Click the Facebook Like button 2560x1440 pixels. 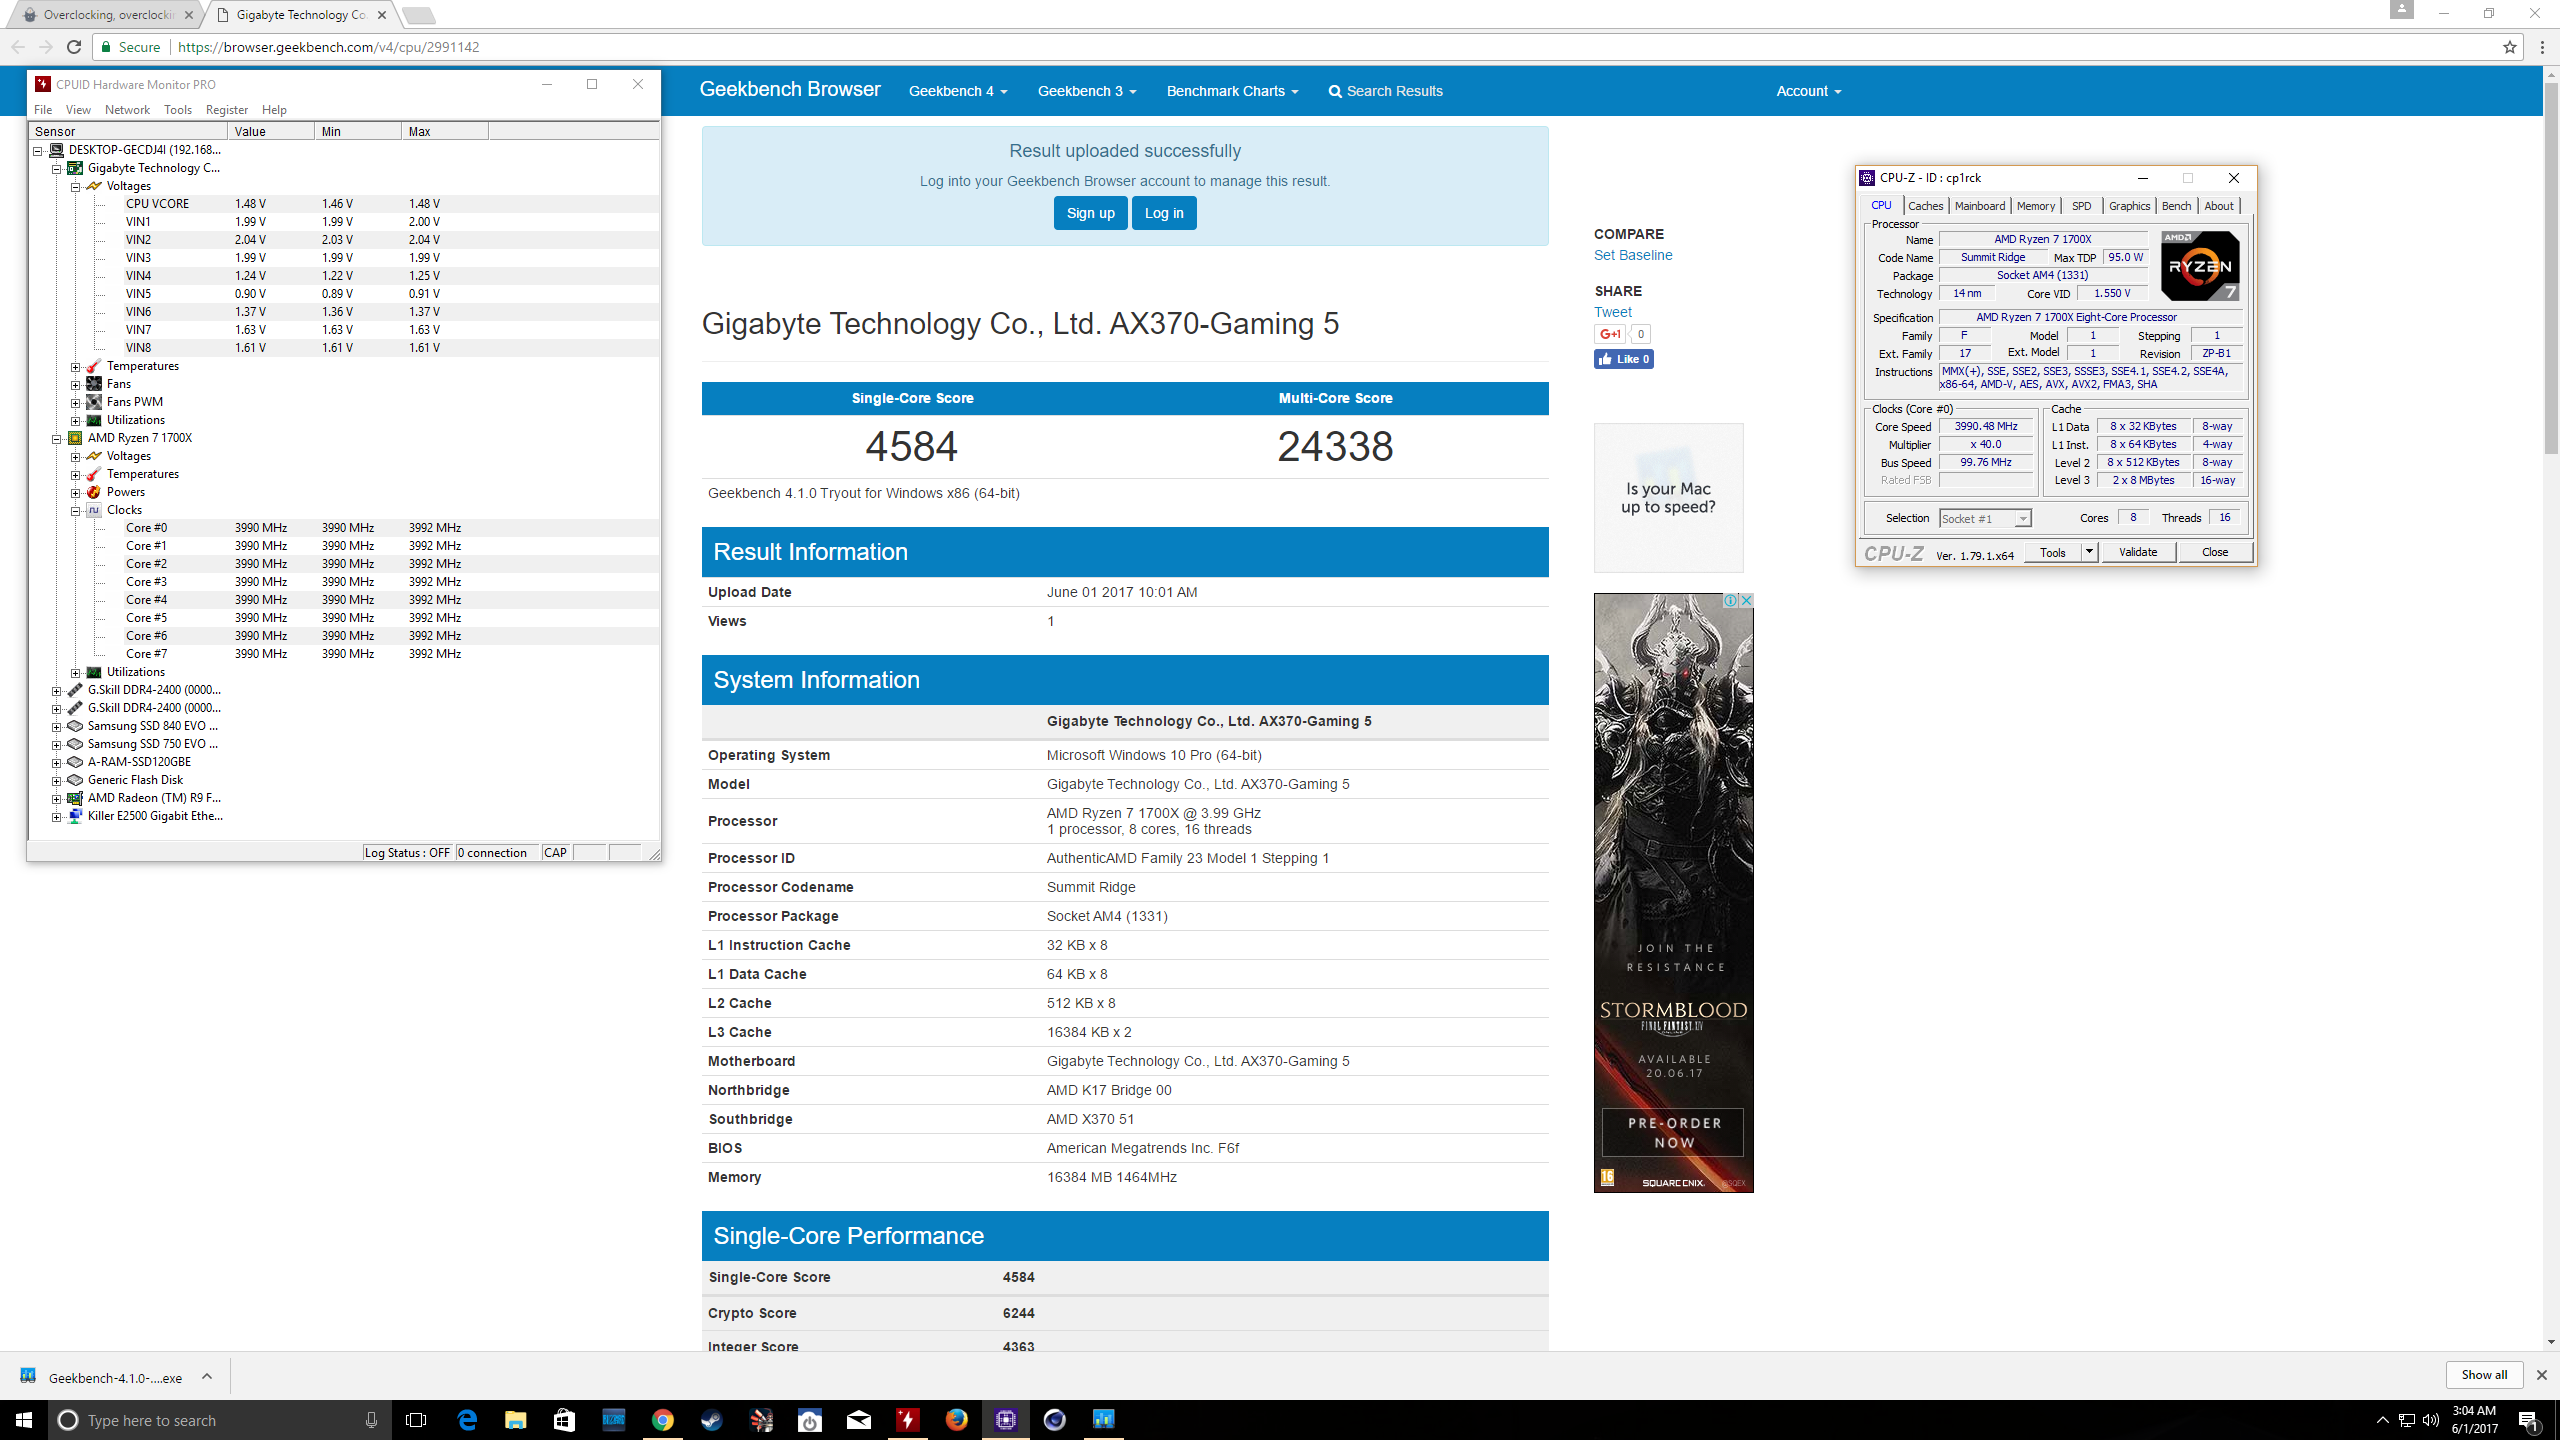point(1623,359)
